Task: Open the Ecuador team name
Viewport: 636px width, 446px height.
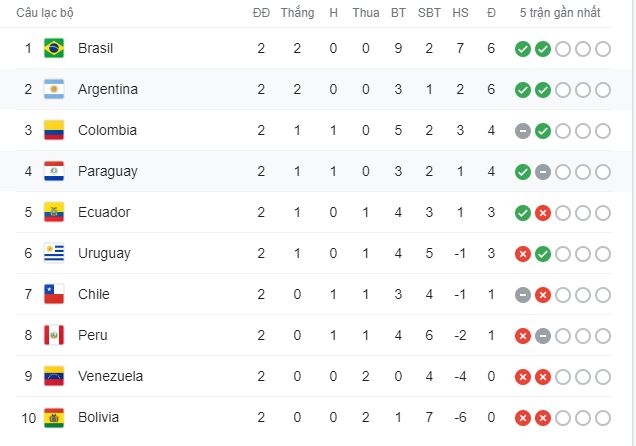Action: 104,212
